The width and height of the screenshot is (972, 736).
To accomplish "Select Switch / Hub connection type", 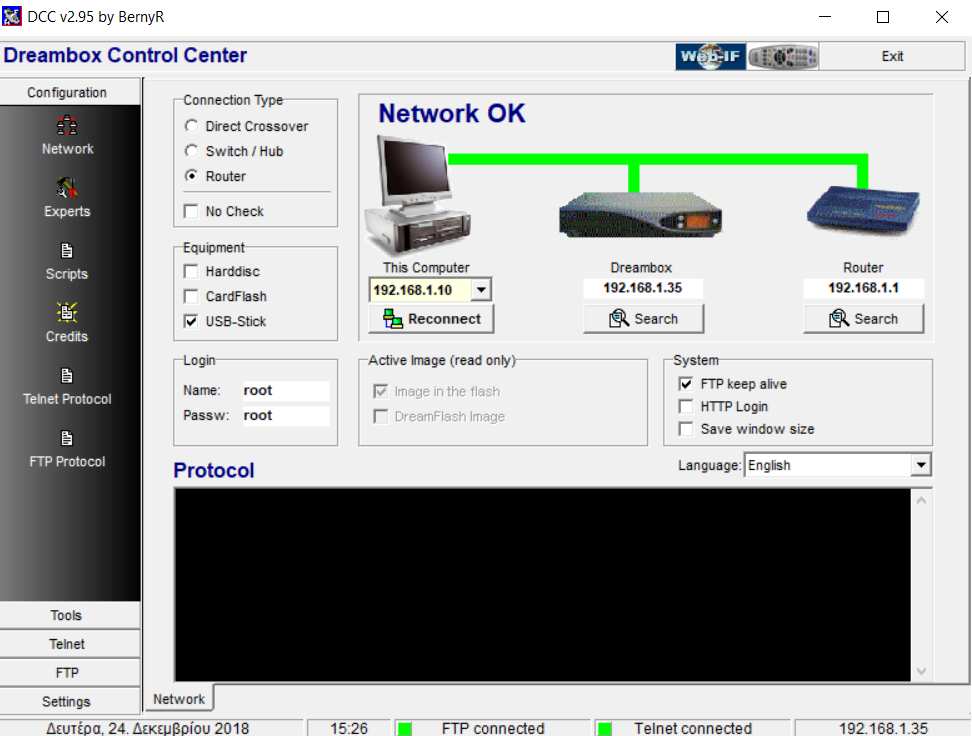I will point(192,151).
